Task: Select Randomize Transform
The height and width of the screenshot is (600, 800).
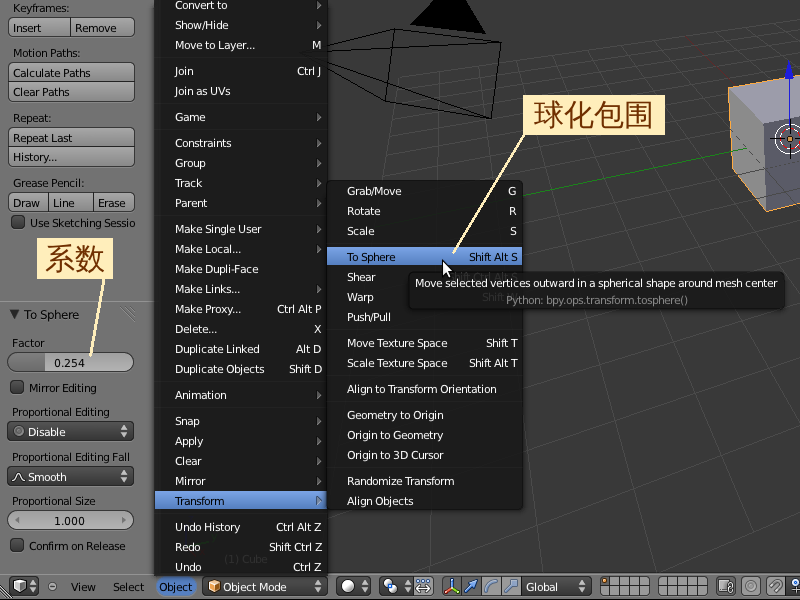Action: click(x=424, y=481)
